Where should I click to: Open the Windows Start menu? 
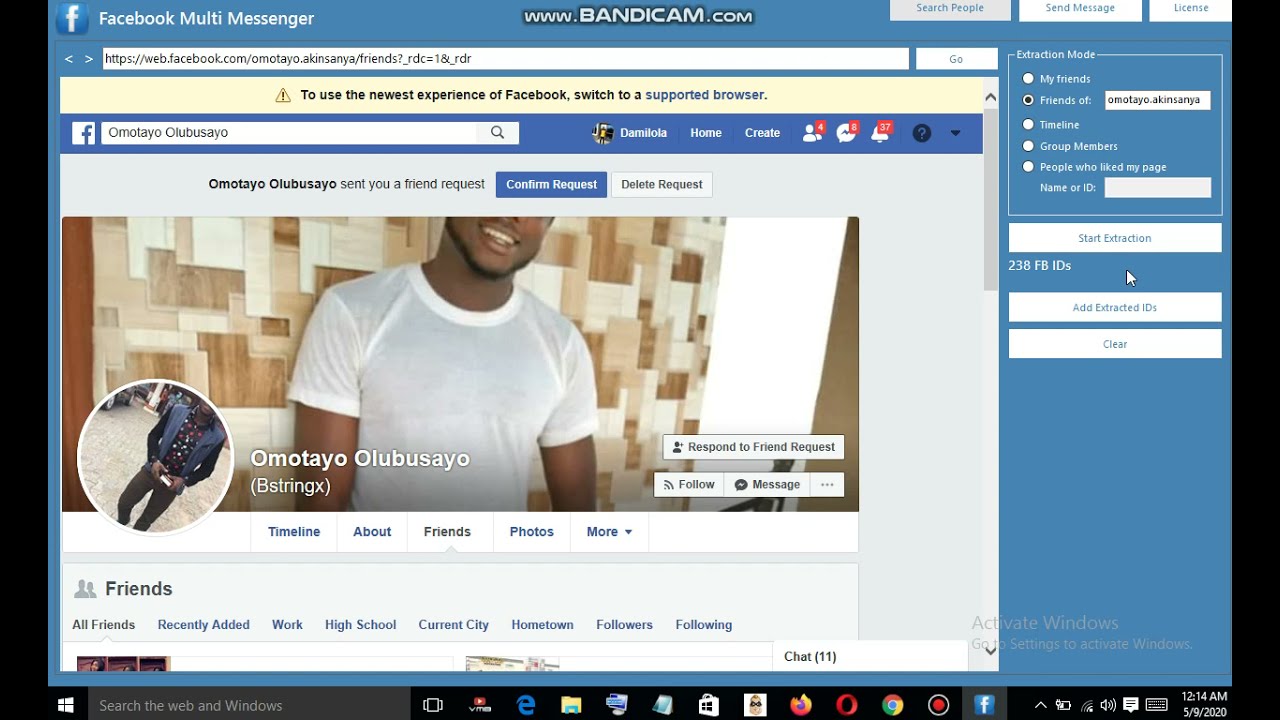pos(66,705)
